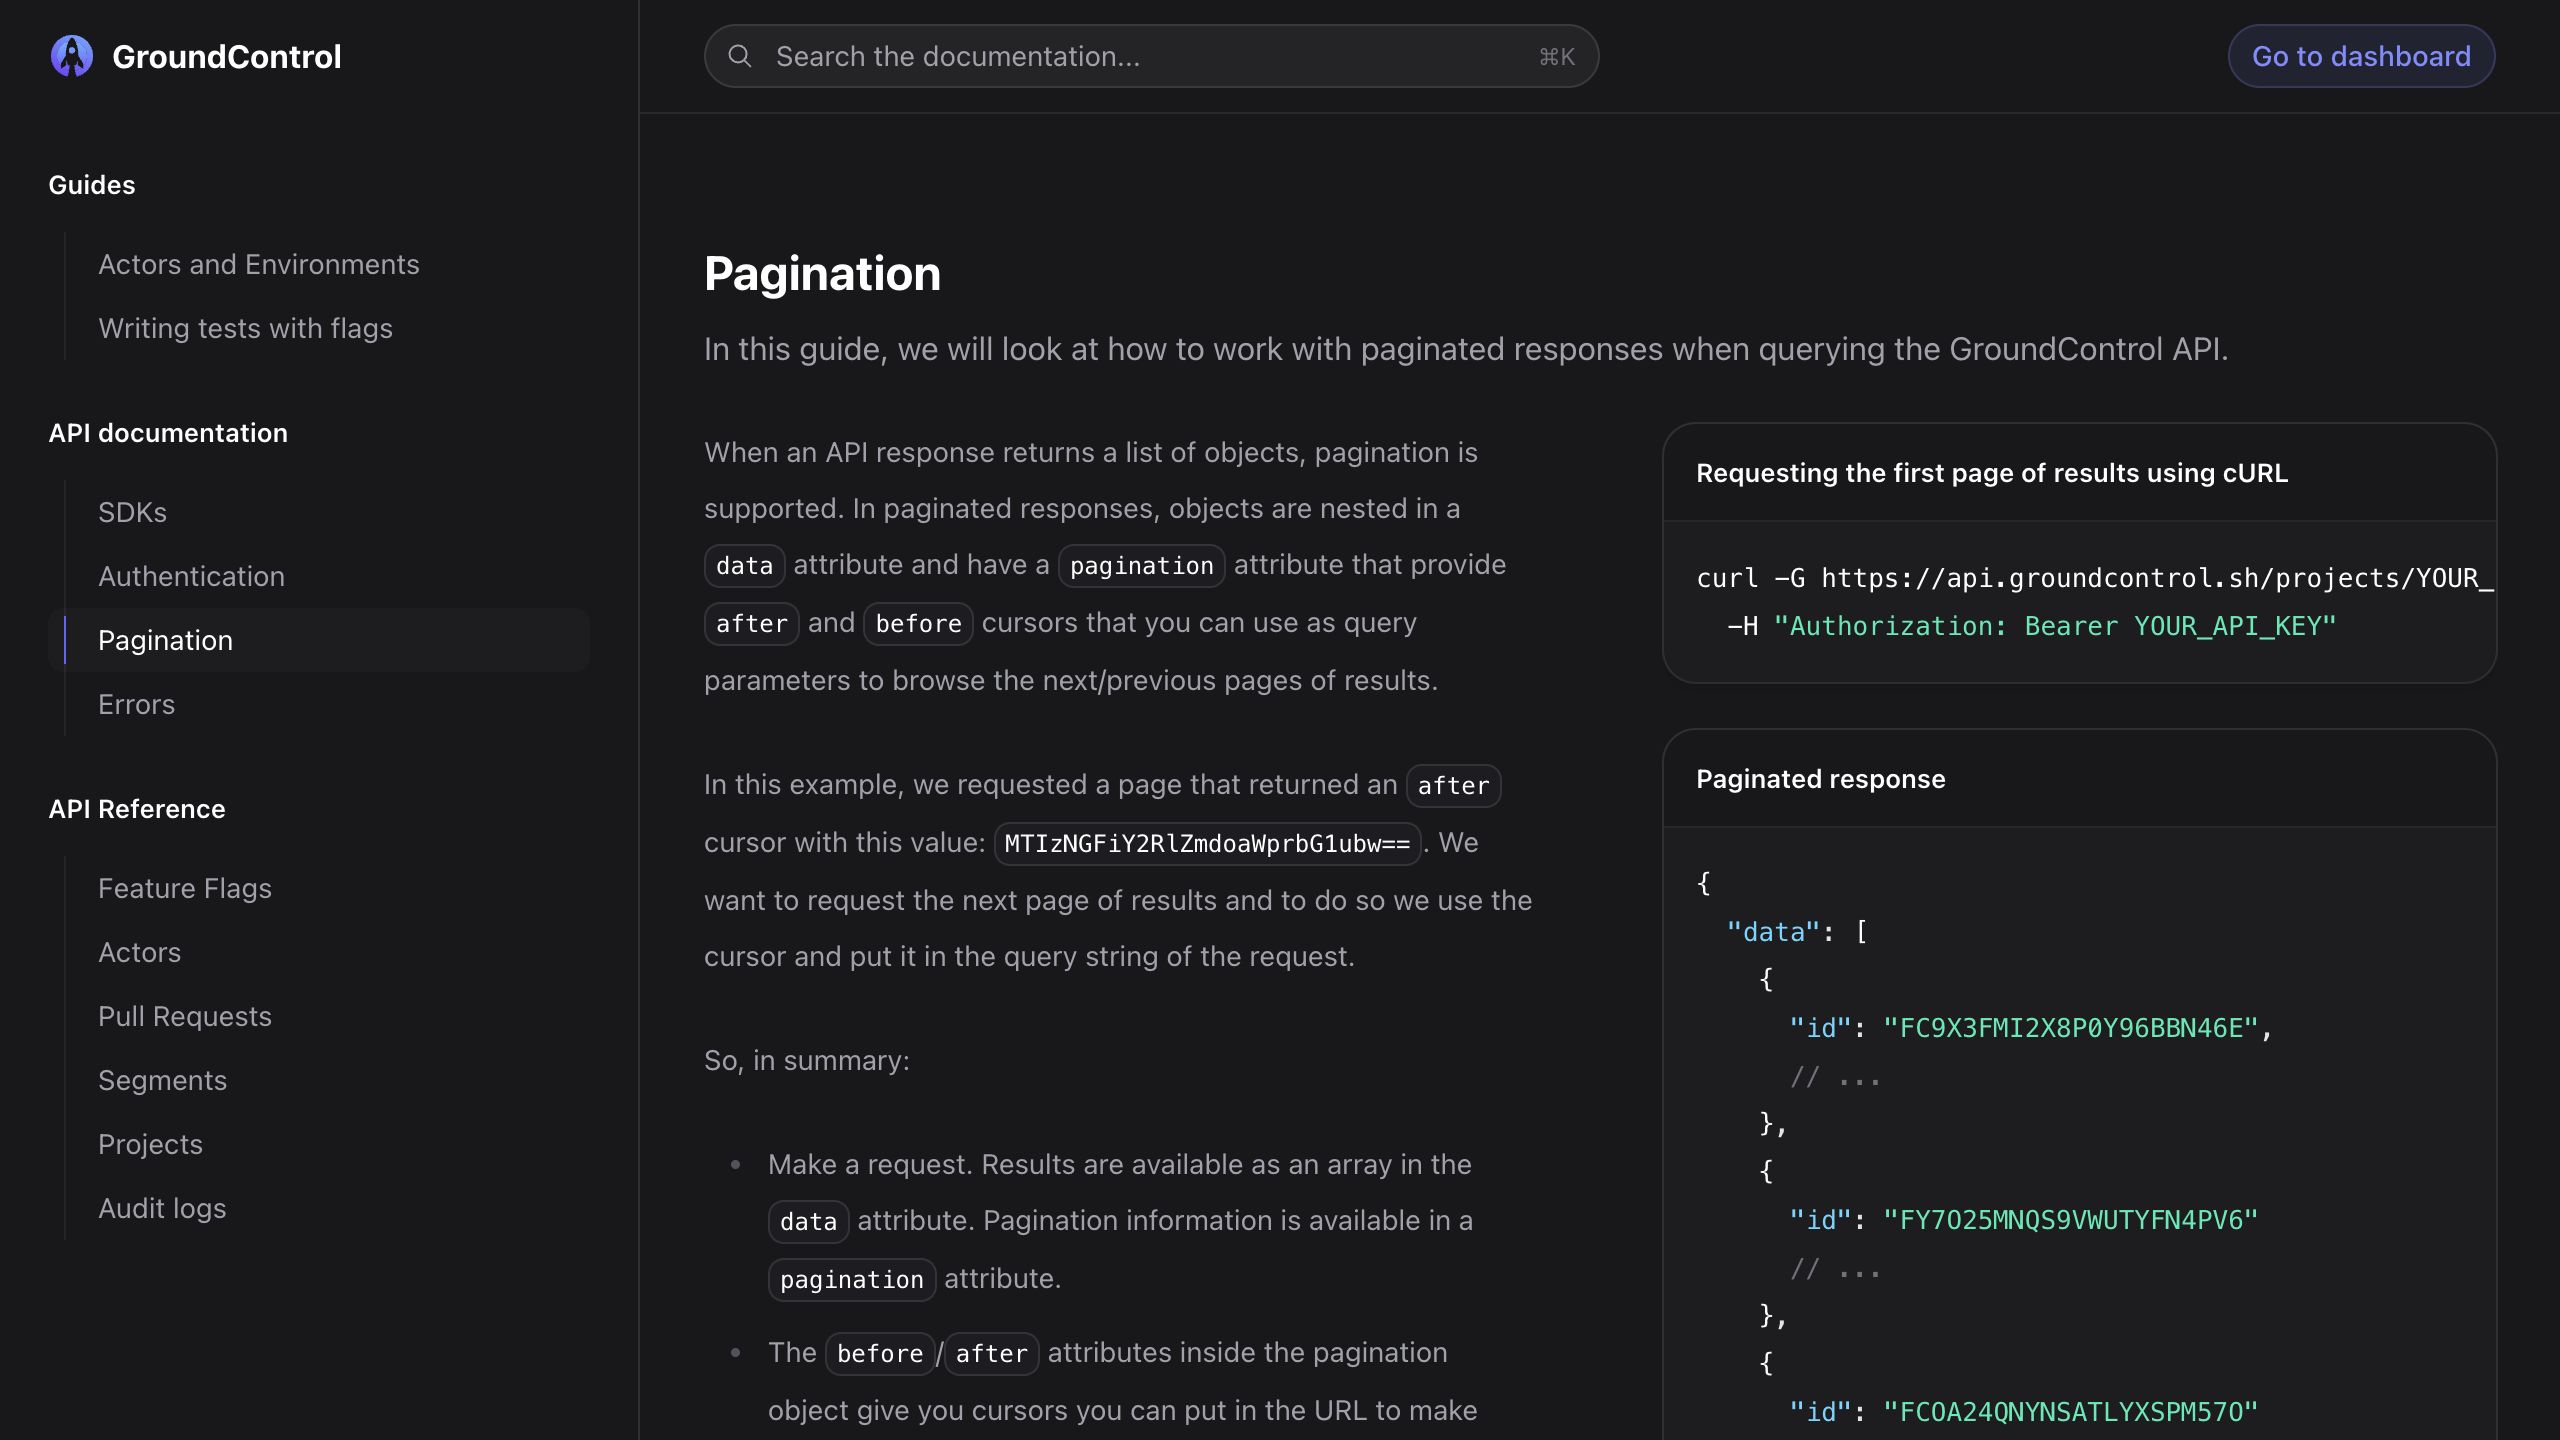This screenshot has width=2560, height=1440.
Task: Click the Pagination page heading
Action: point(822,273)
